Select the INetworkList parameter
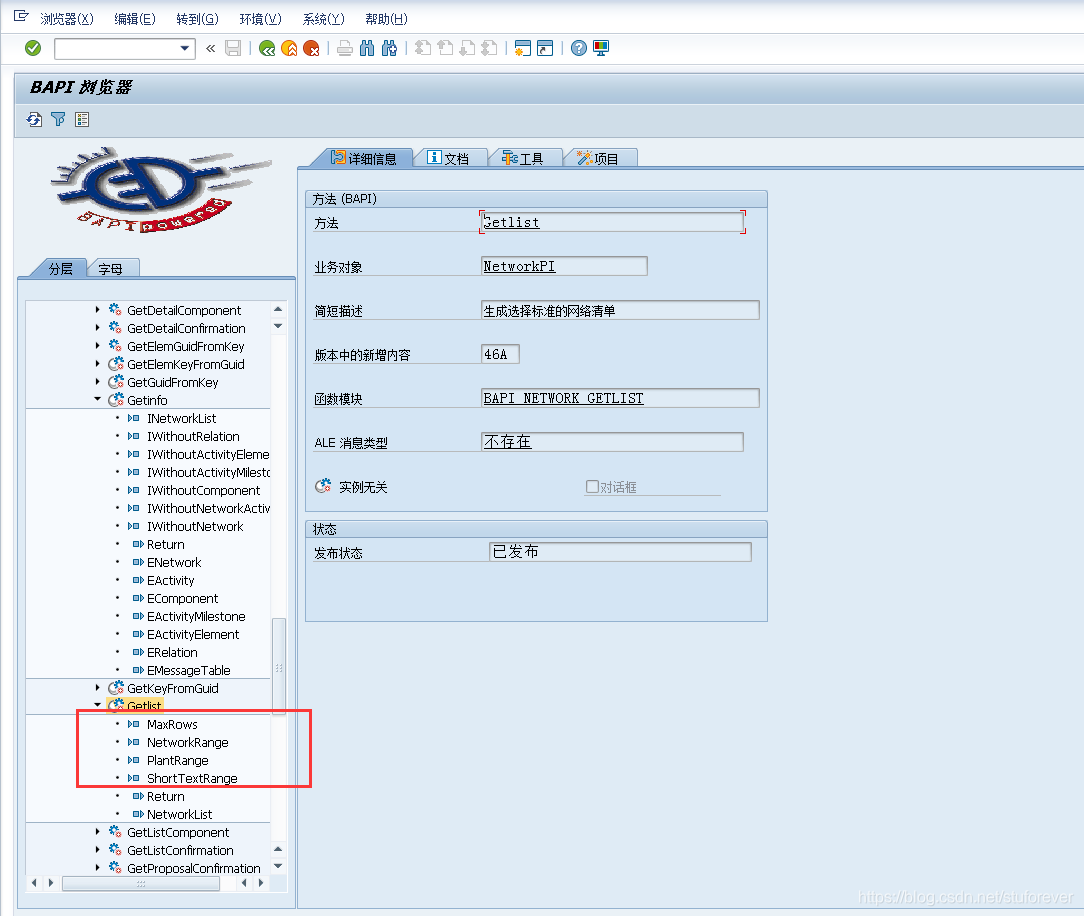 181,418
